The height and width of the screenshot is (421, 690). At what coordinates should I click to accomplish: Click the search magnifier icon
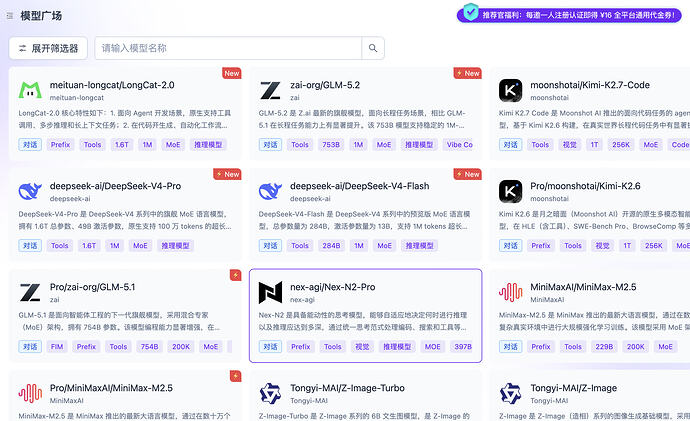373,48
